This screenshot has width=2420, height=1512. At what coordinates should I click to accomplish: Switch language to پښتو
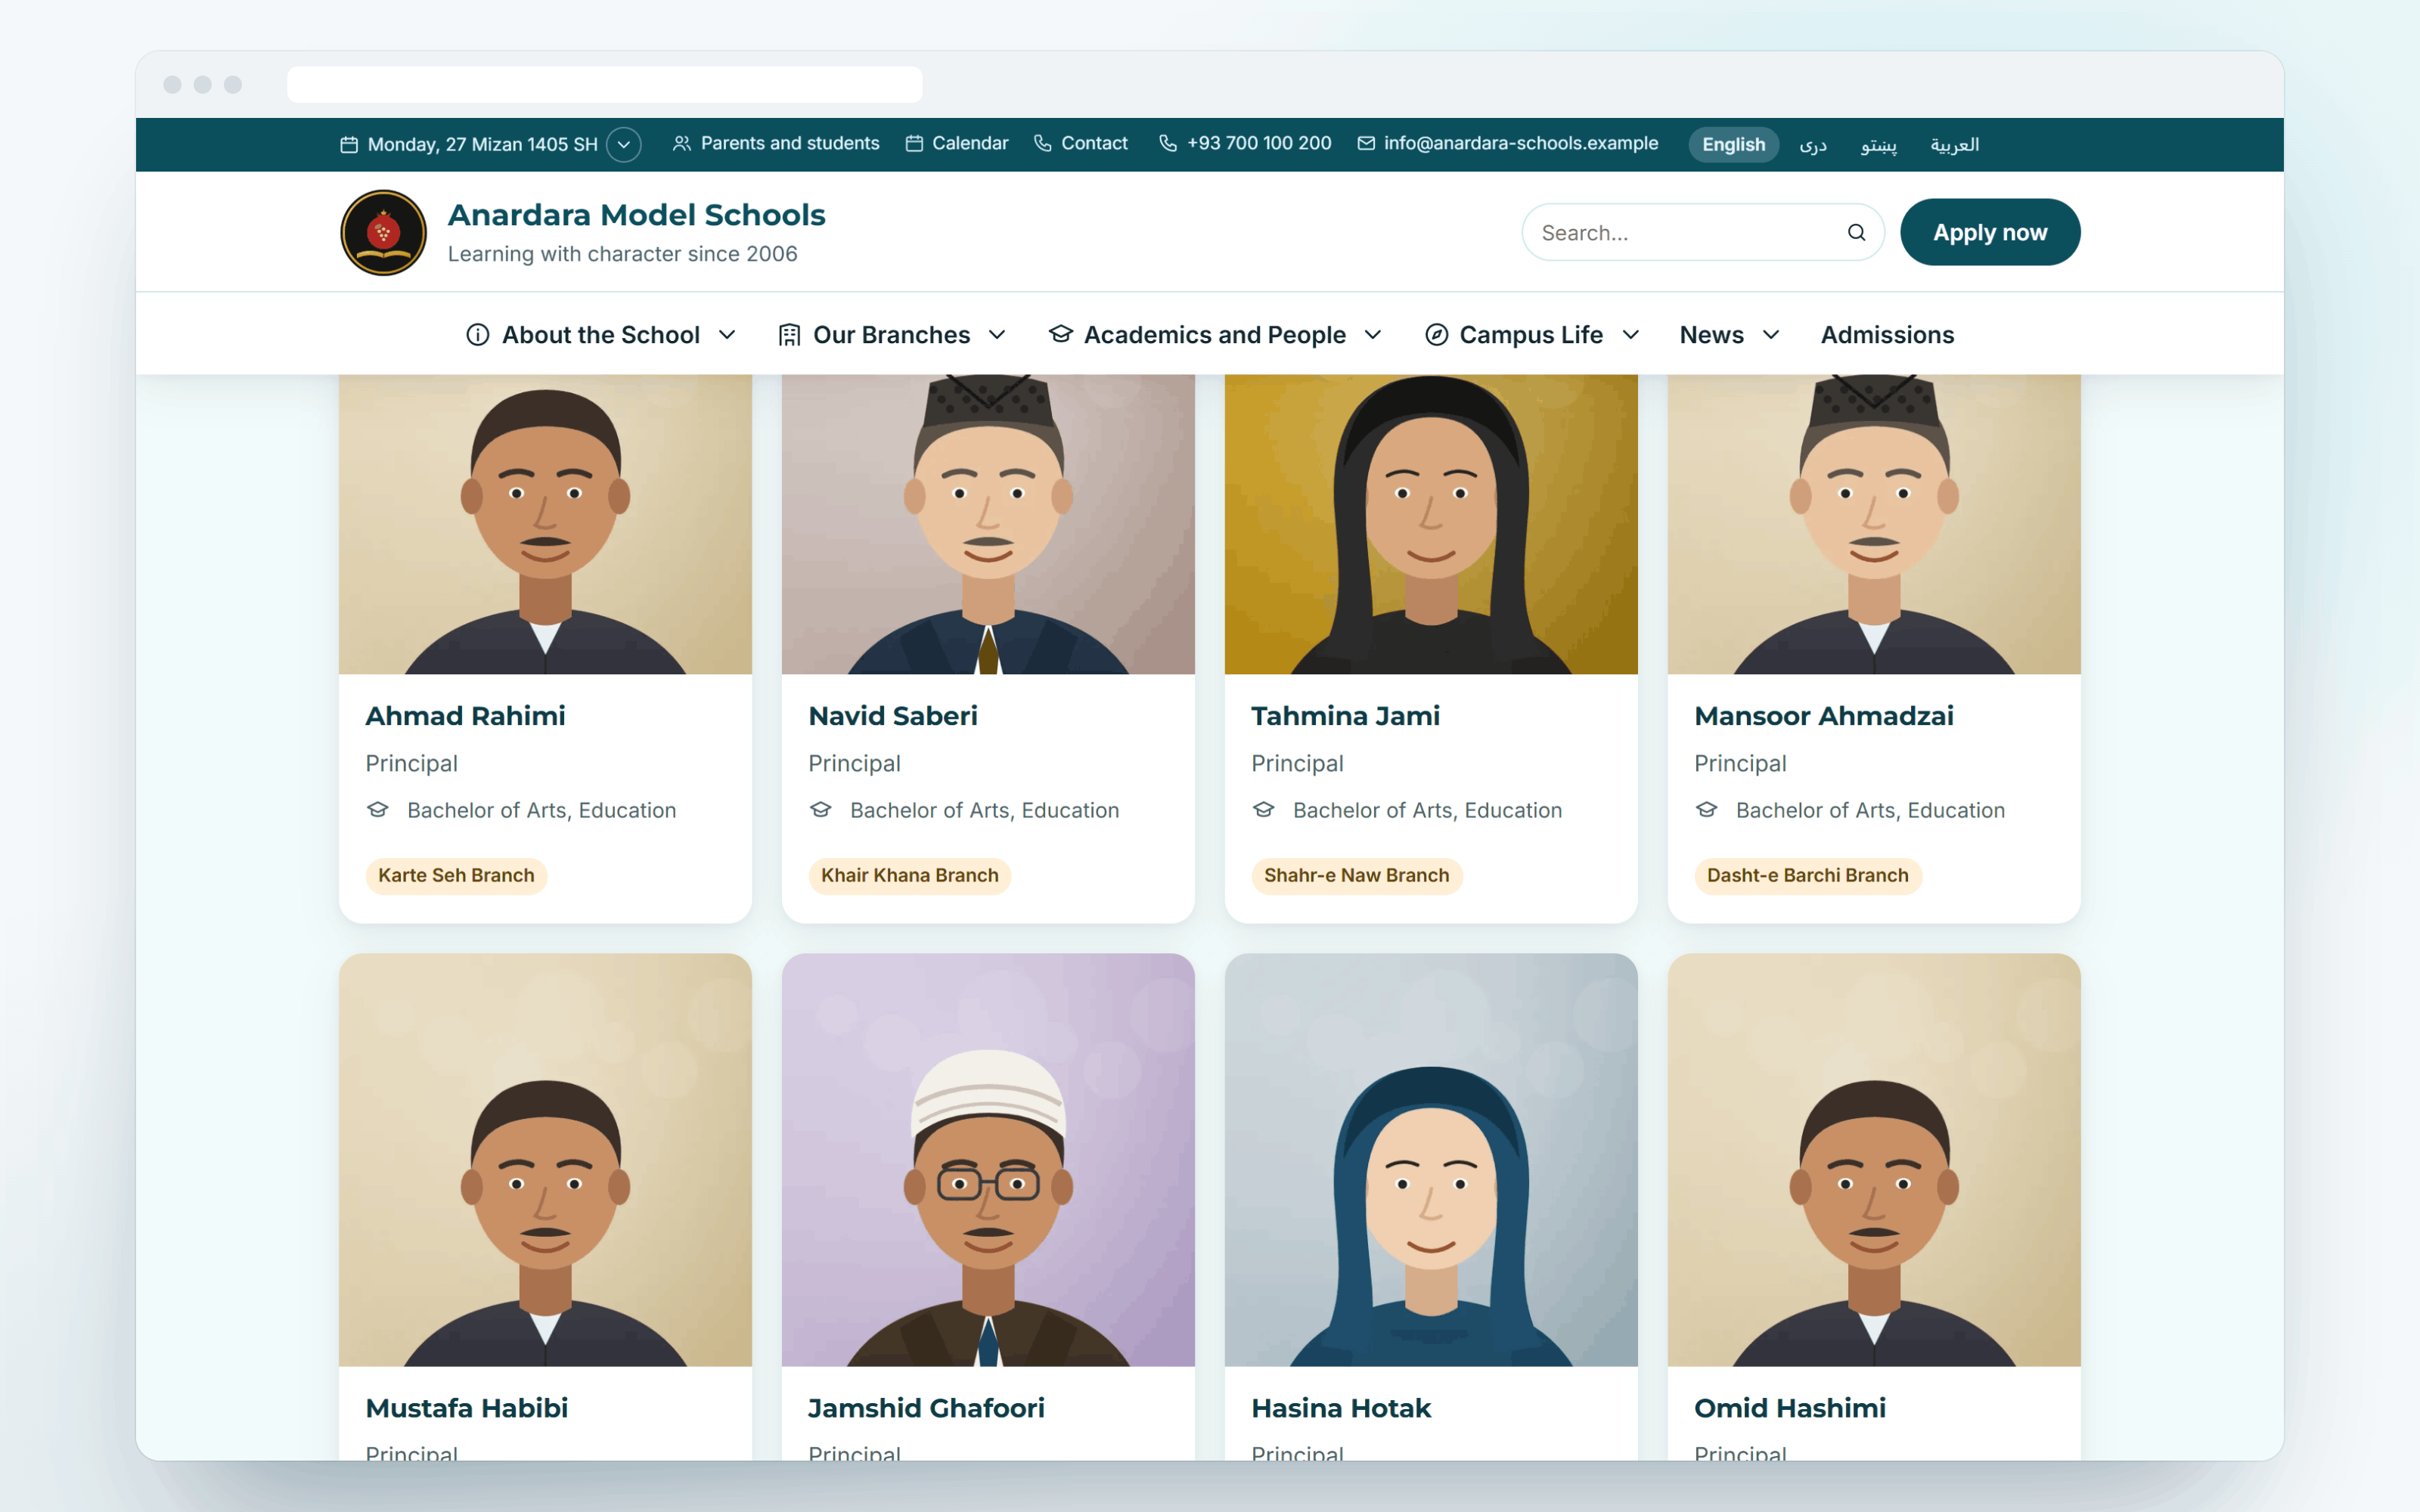click(1879, 145)
